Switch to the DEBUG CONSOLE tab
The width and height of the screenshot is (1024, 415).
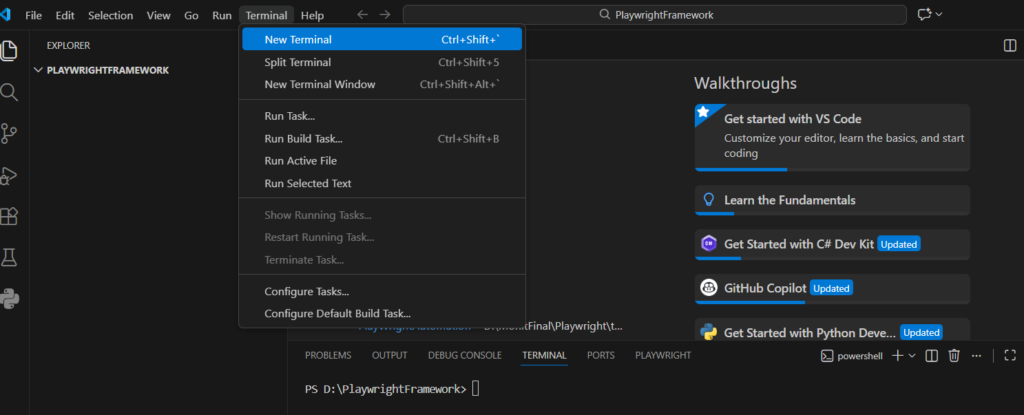click(464, 355)
